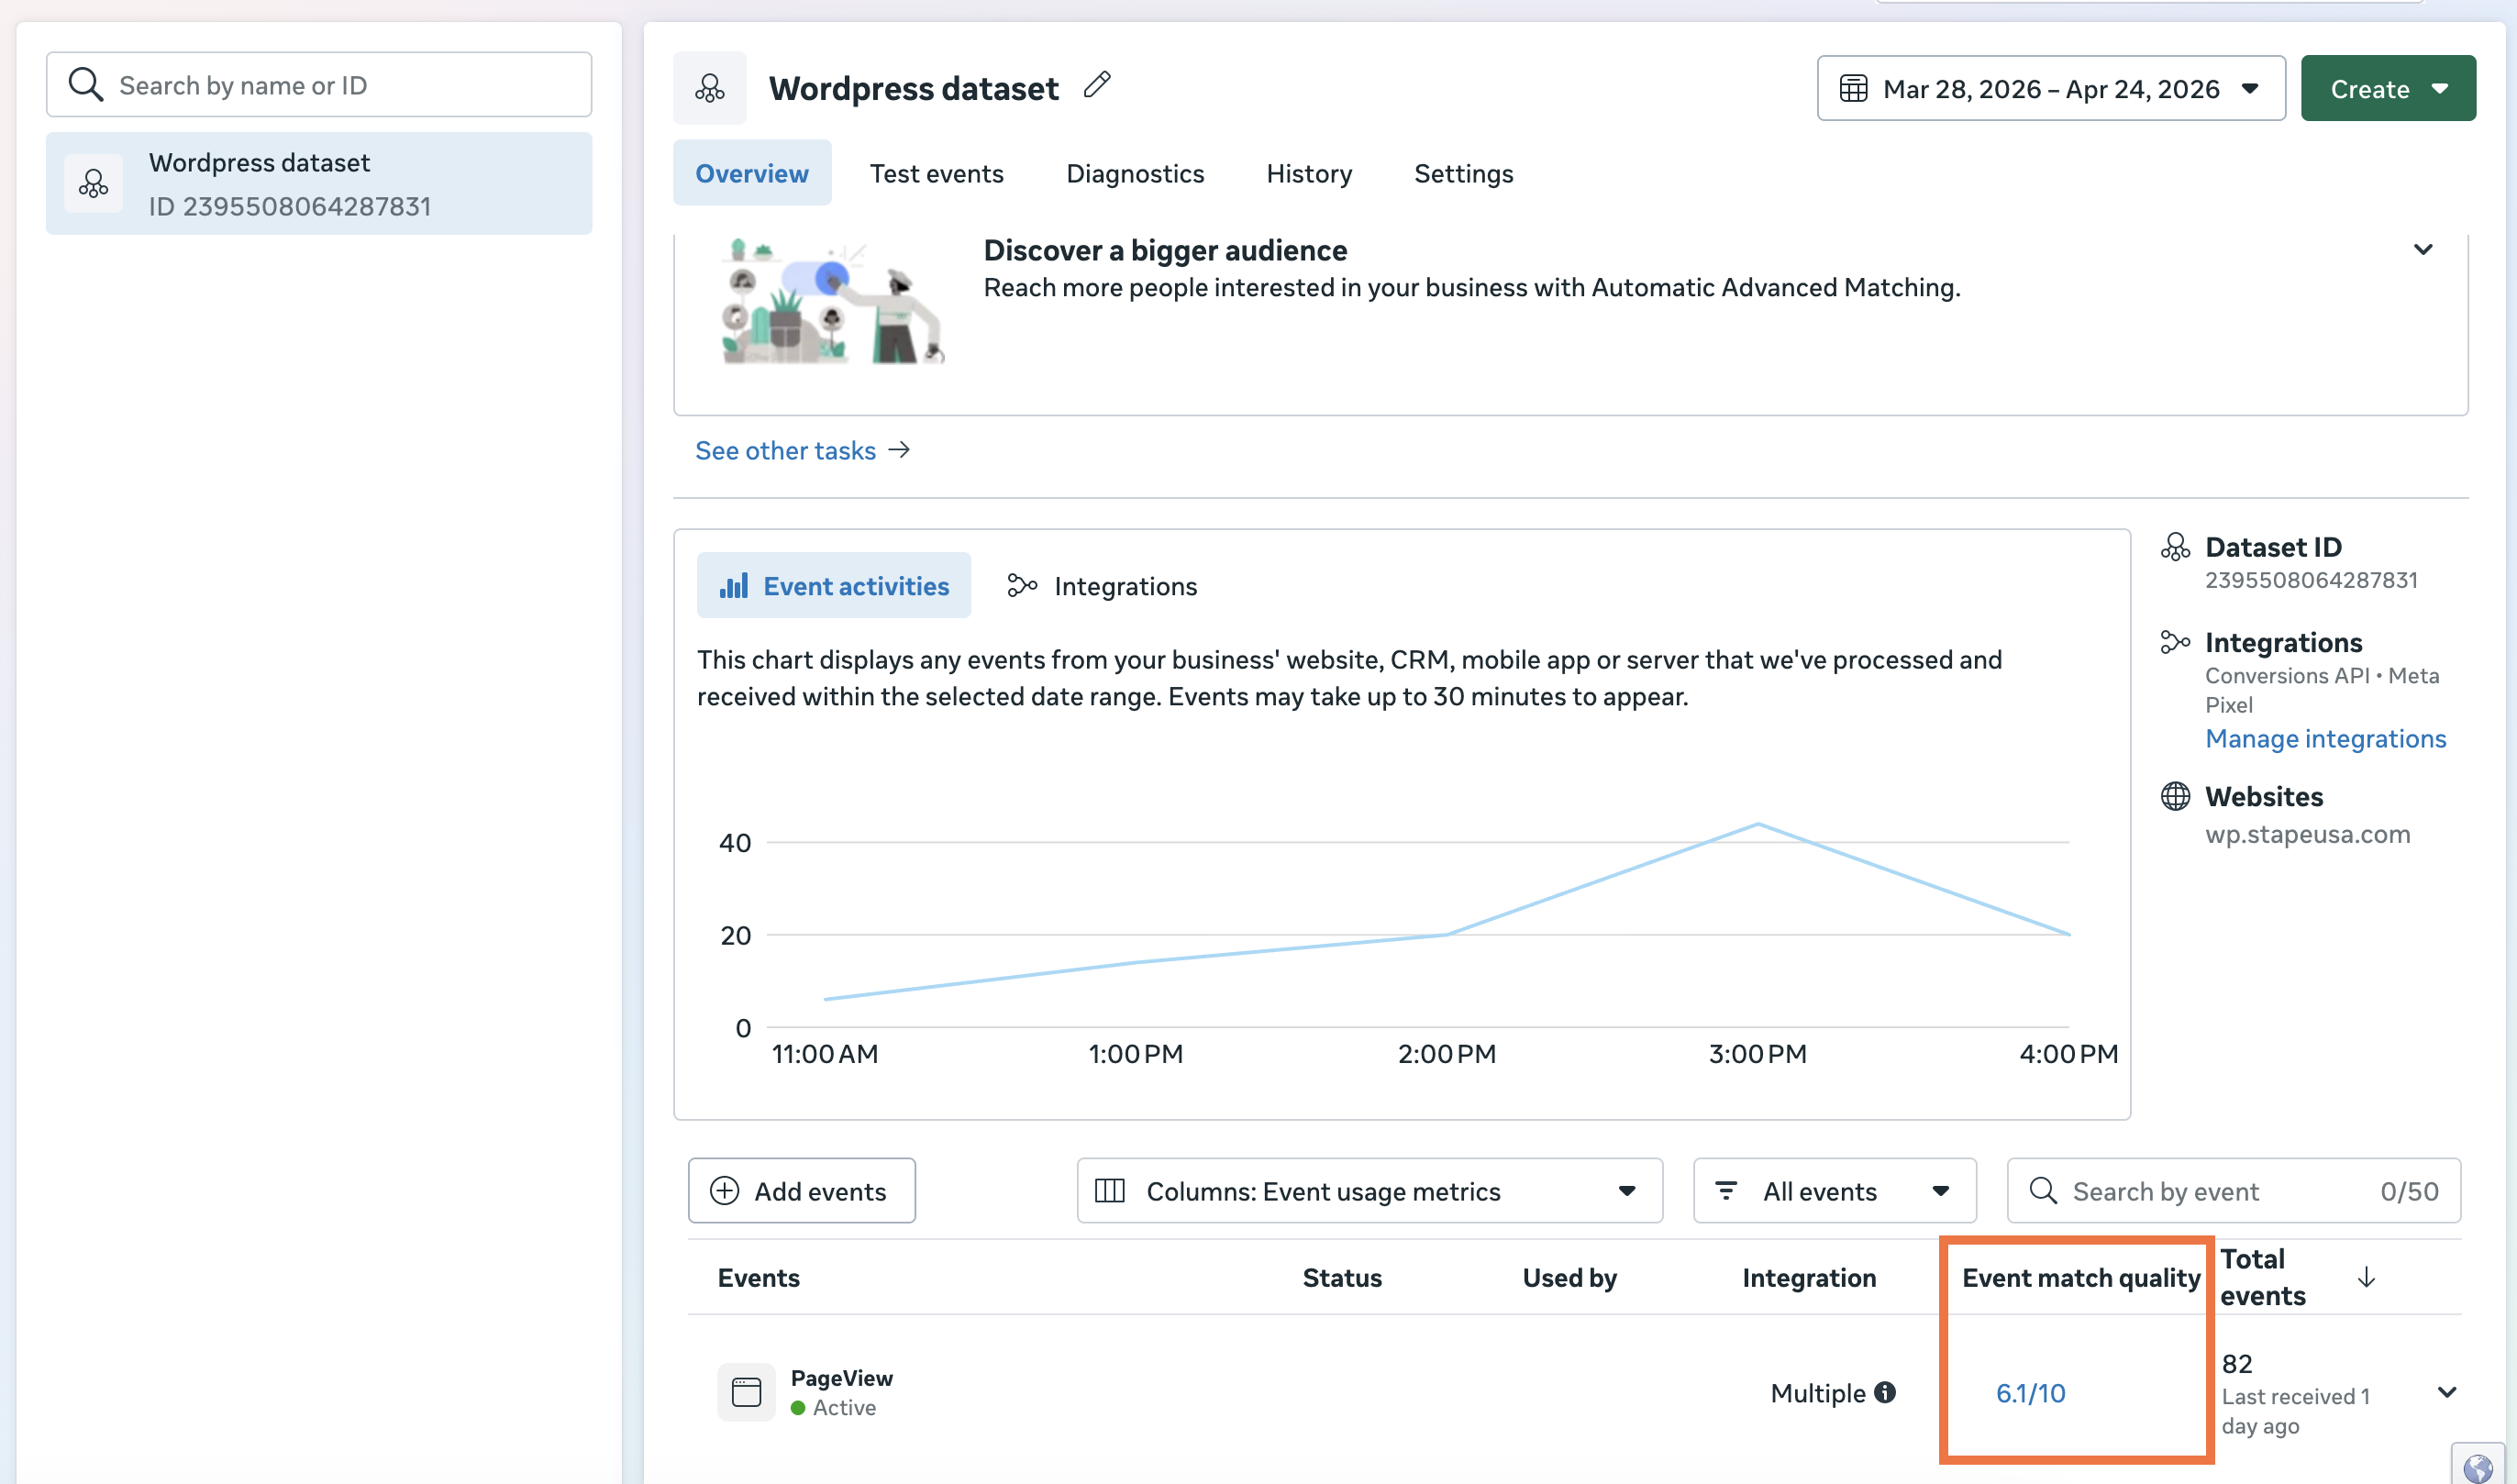Viewport: 2517px width, 1484px height.
Task: Open the Diagnostics tab
Action: pos(1134,173)
